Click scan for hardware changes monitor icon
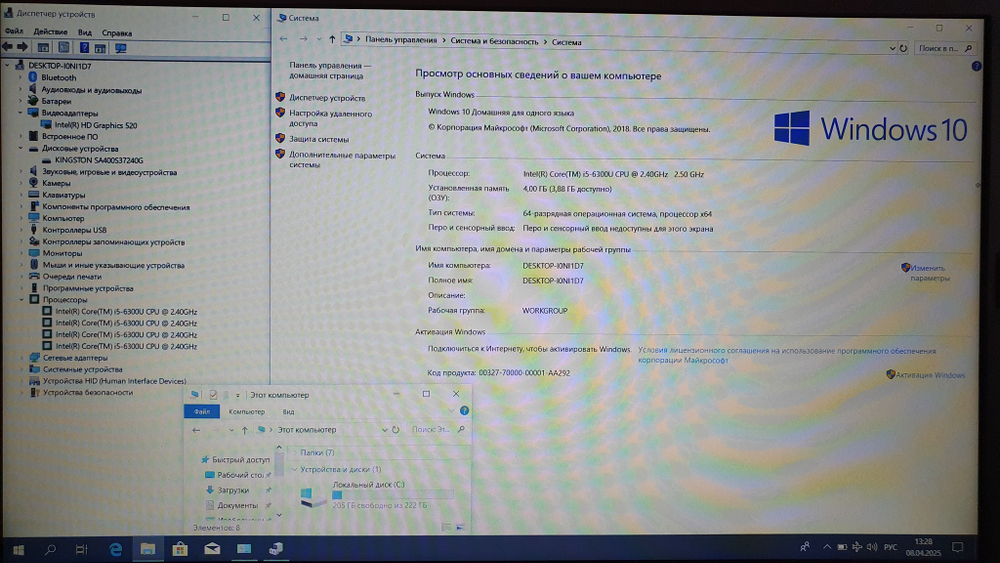The height and width of the screenshot is (563, 1000). [x=121, y=48]
